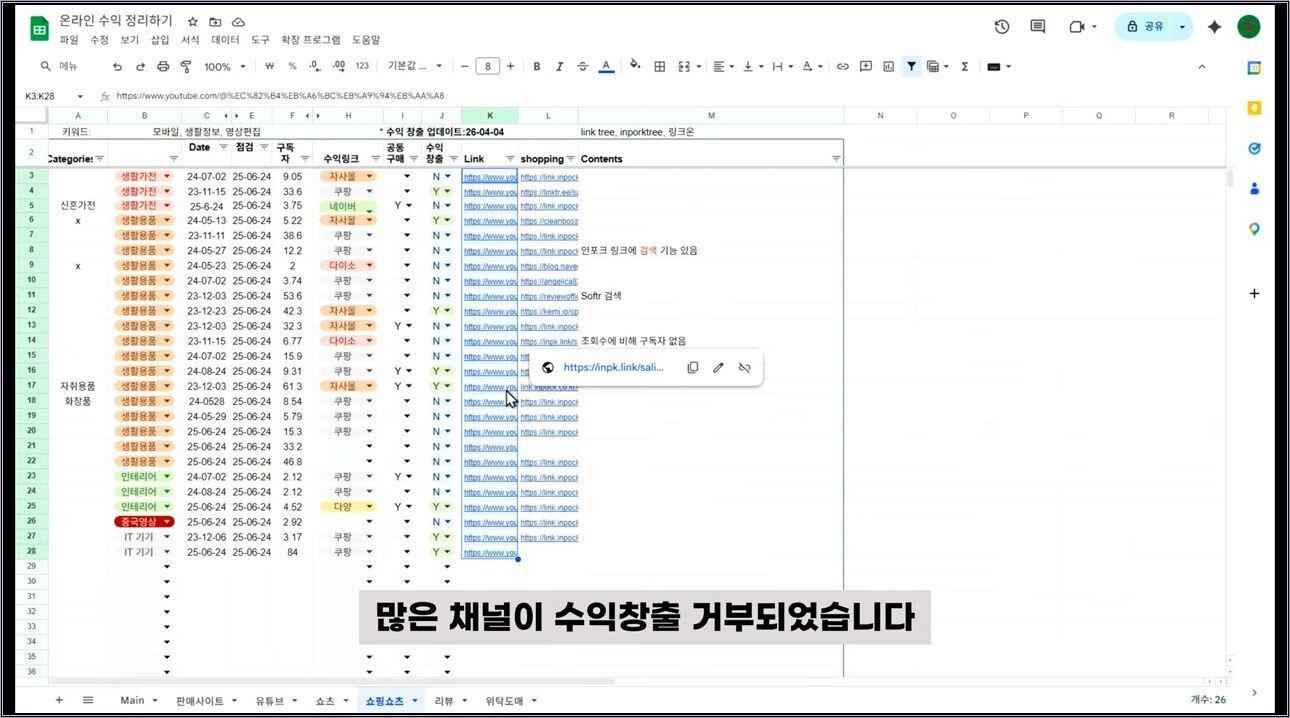This screenshot has height=718, width=1290.
Task: Insert a link from the toolbar
Action: tap(843, 67)
